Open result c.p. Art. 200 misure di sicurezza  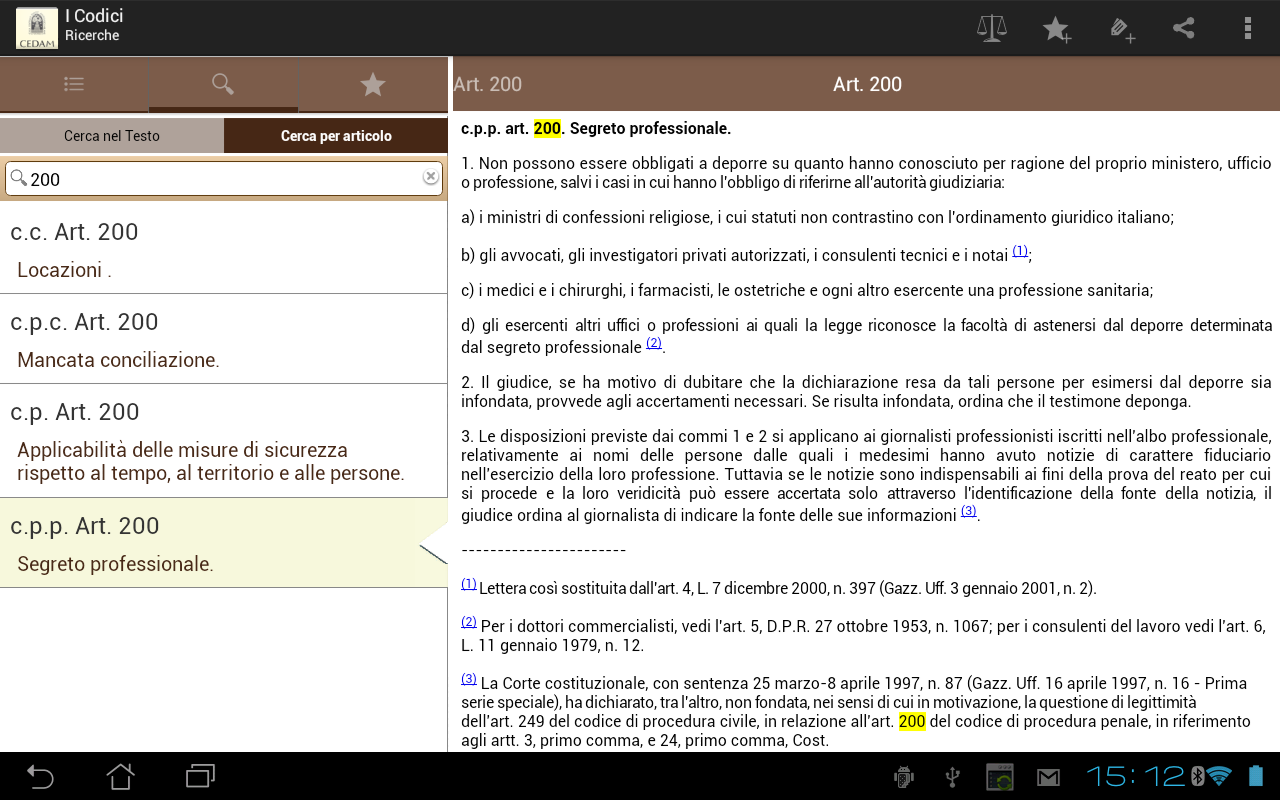(224, 441)
